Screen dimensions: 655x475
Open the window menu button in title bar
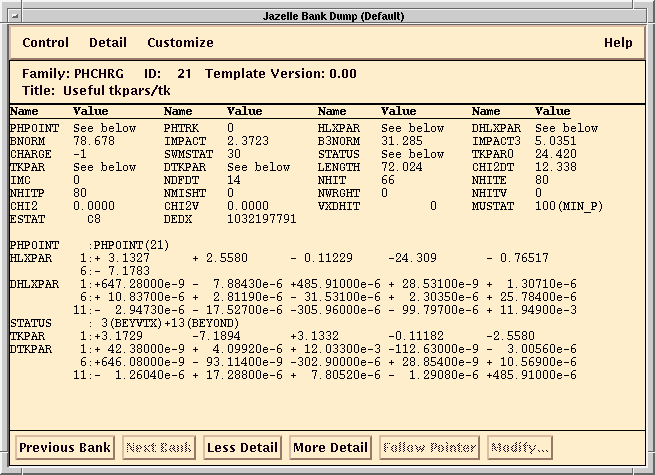click(x=13, y=16)
